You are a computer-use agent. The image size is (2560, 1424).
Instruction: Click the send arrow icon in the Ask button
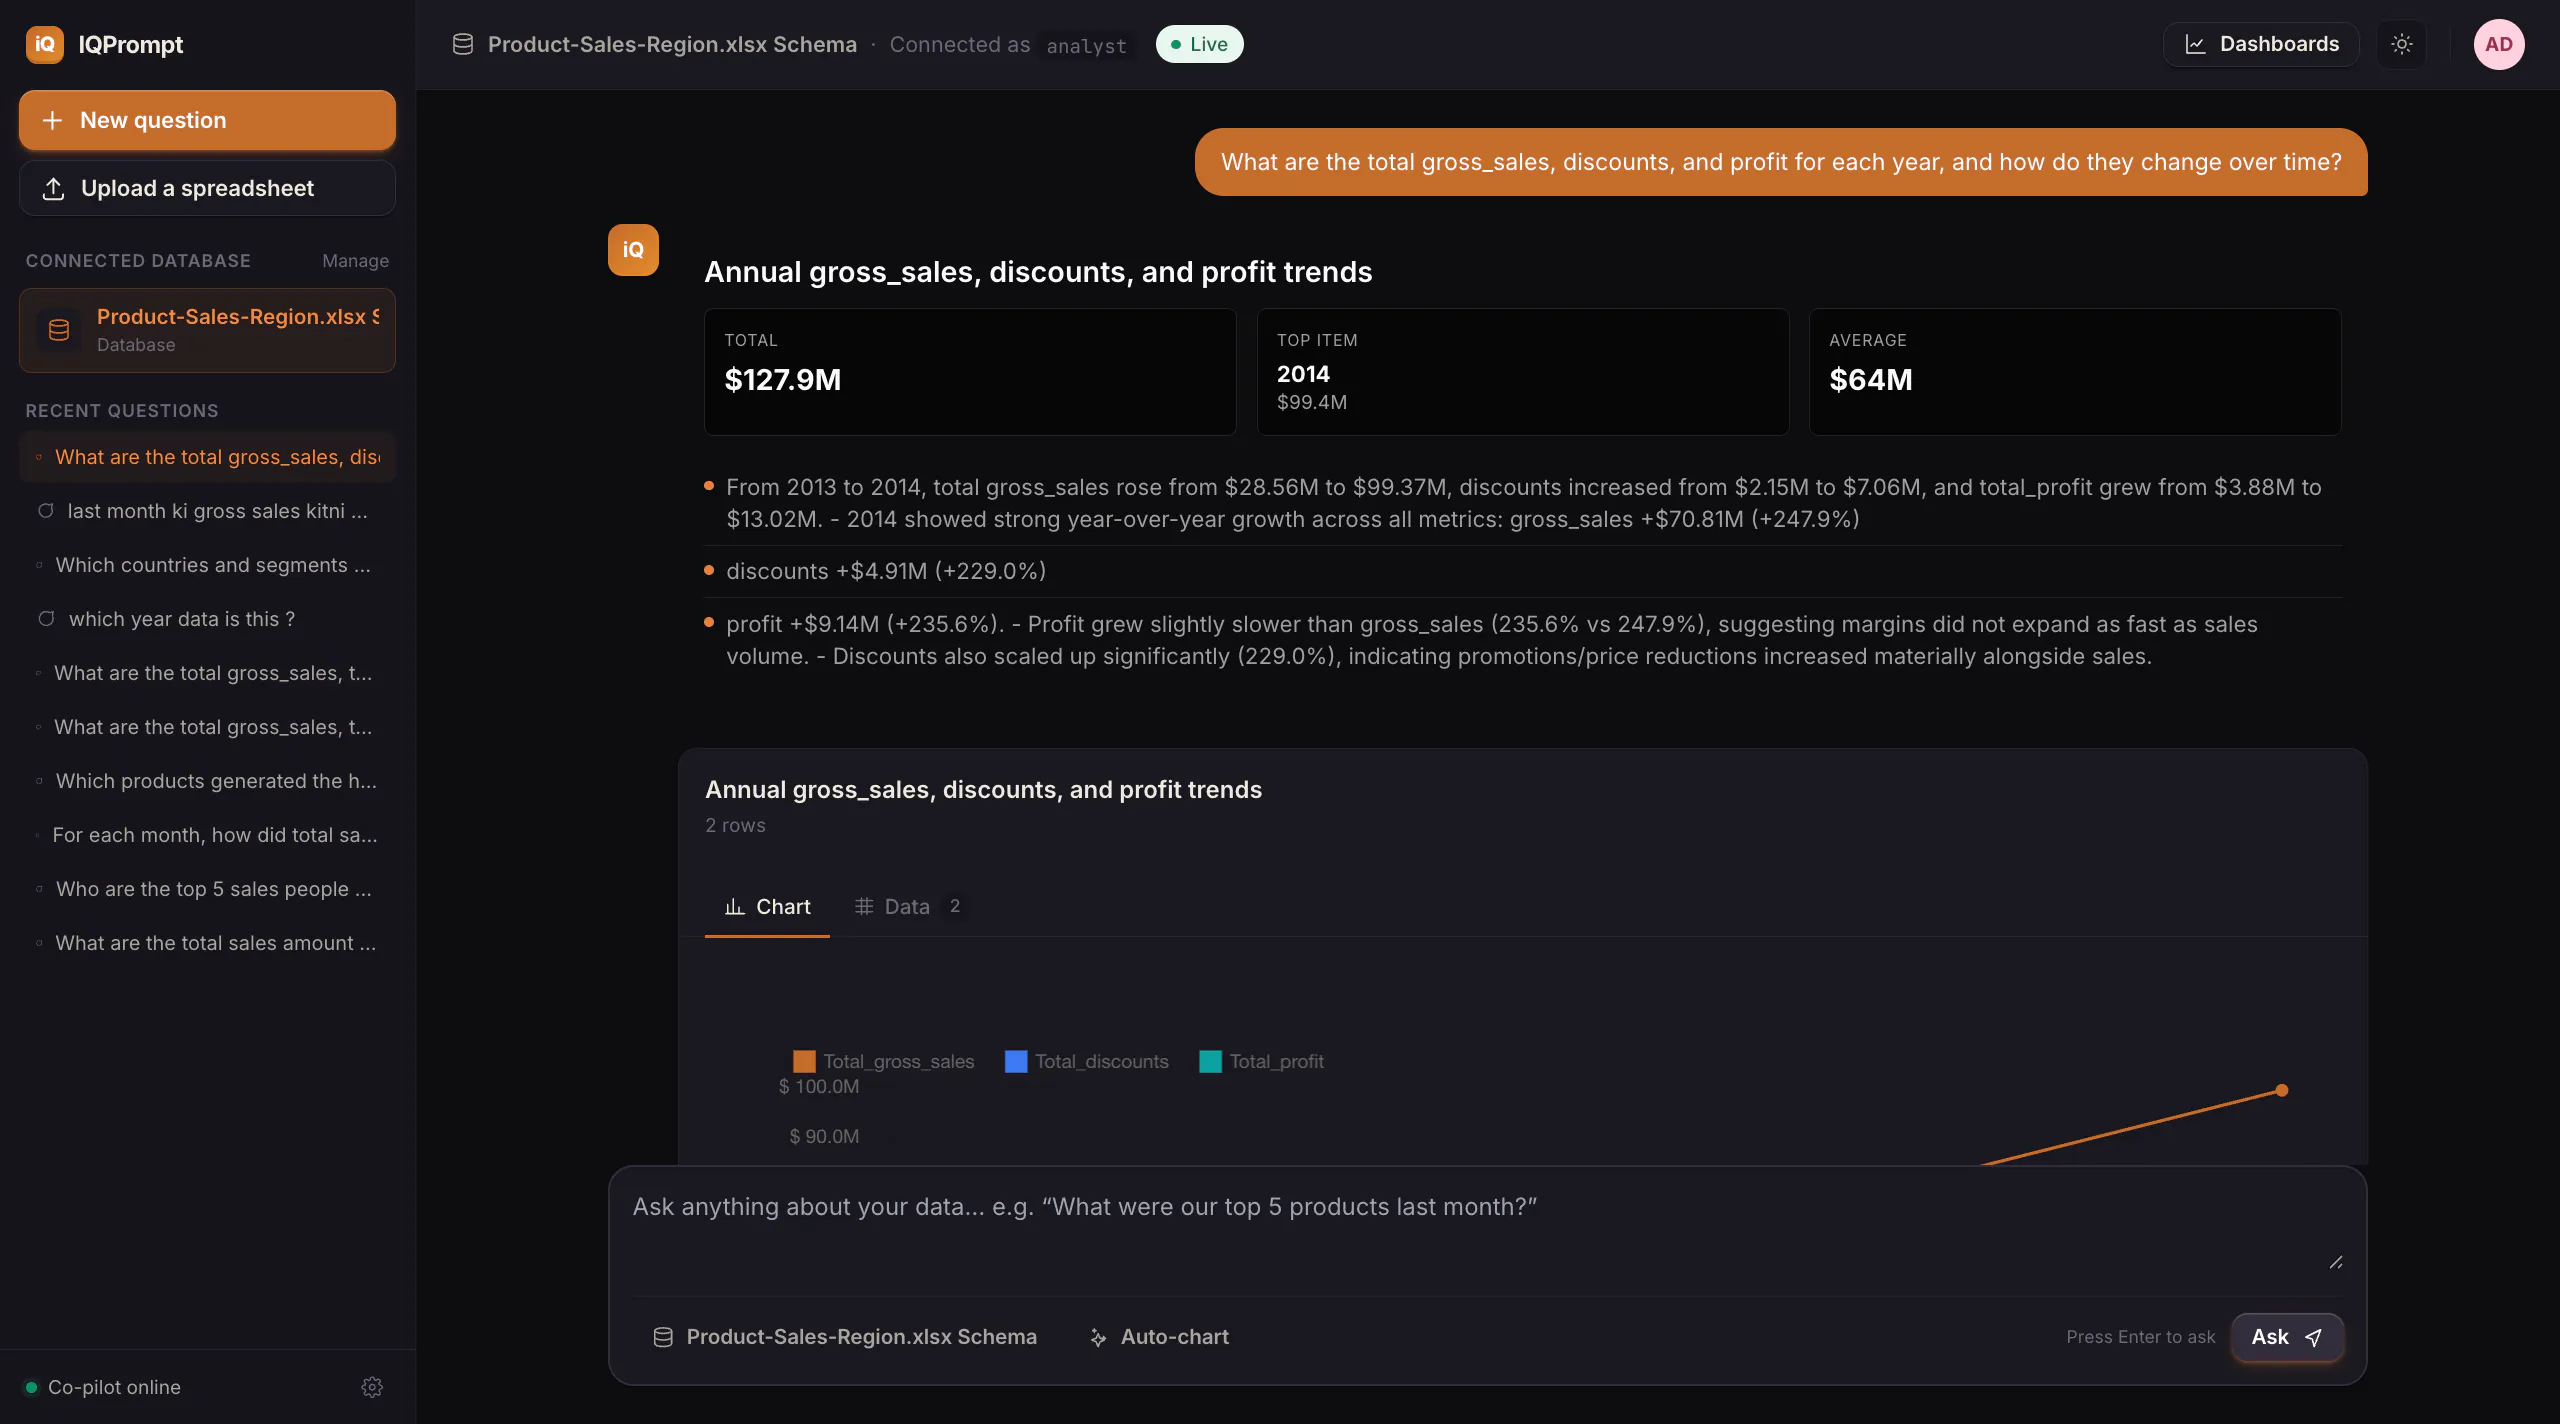point(2313,1337)
